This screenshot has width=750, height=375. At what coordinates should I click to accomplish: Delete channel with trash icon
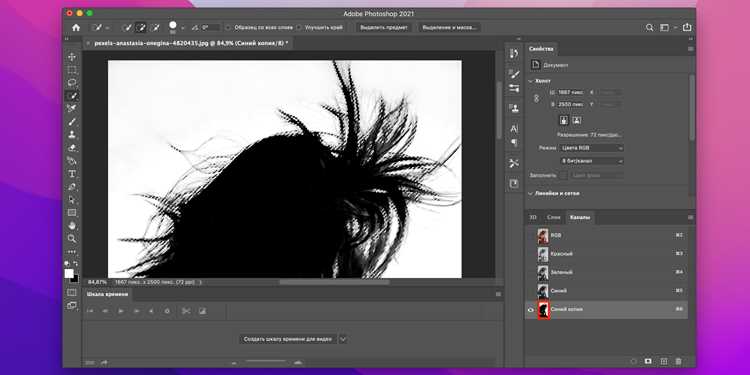(x=678, y=362)
